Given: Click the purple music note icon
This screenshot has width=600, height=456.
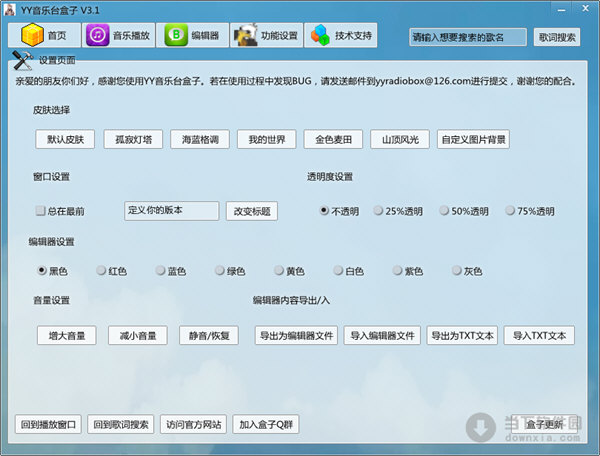Looking at the screenshot, I should click(x=98, y=35).
